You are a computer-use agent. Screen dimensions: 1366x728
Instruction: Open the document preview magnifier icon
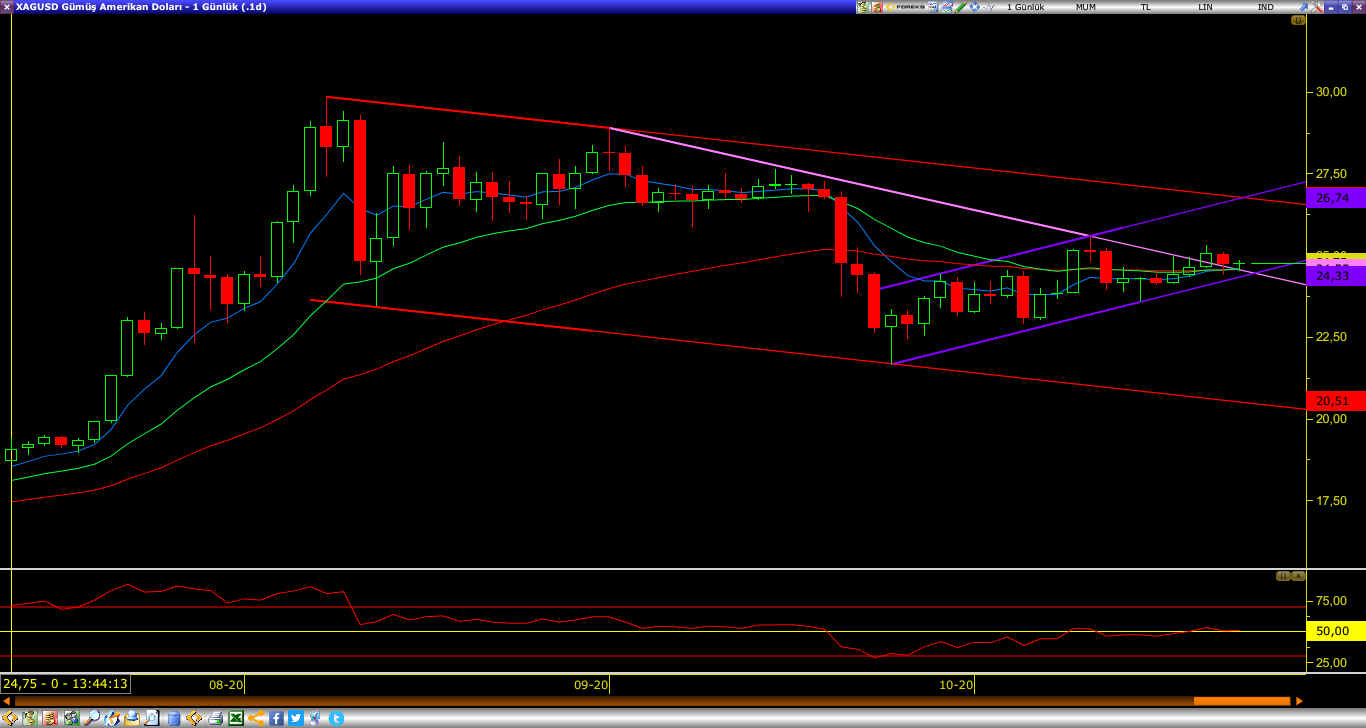click(152, 718)
